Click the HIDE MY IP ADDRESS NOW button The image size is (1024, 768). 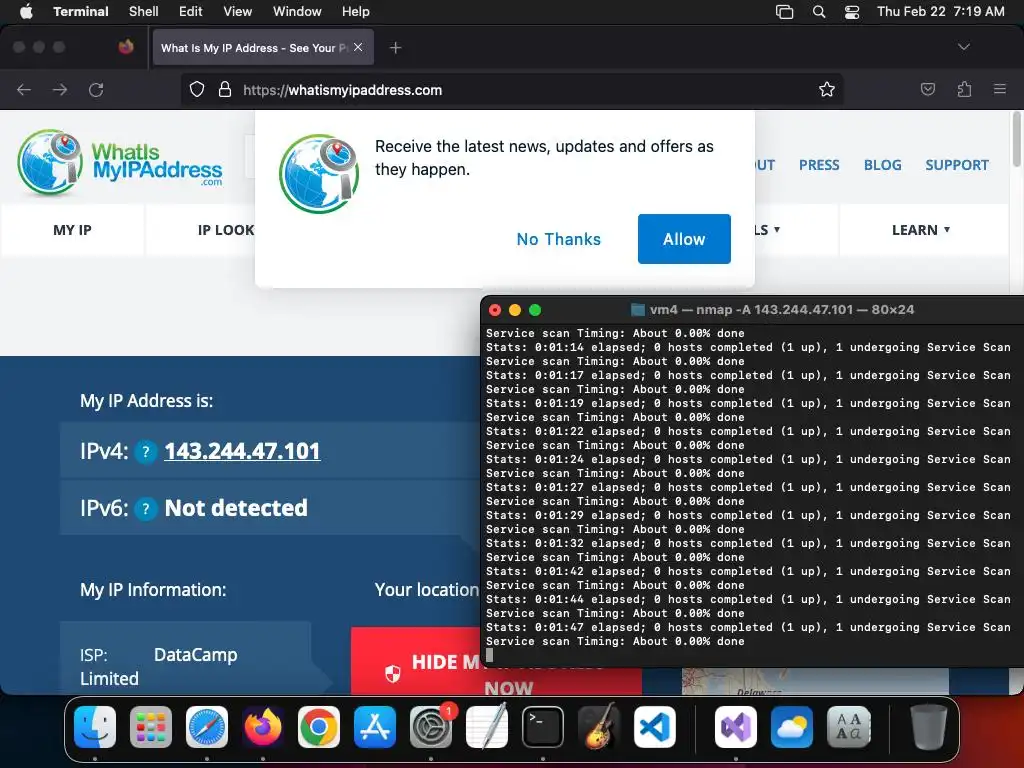(x=496, y=662)
